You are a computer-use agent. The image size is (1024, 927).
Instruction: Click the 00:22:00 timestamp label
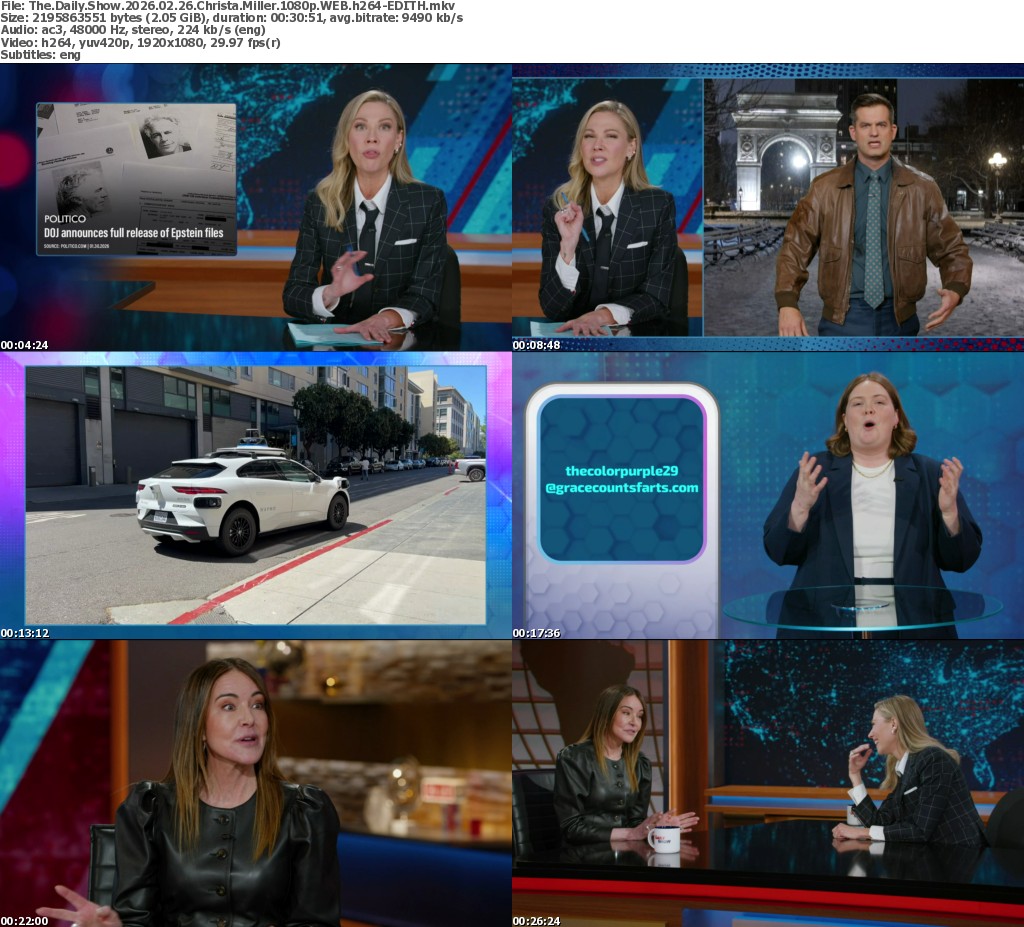tap(25, 920)
